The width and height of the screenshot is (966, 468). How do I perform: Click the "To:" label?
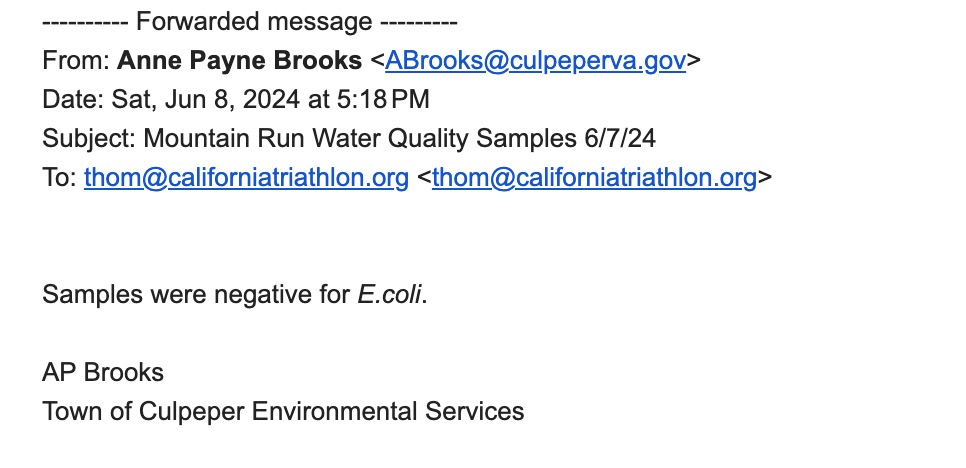[59, 178]
